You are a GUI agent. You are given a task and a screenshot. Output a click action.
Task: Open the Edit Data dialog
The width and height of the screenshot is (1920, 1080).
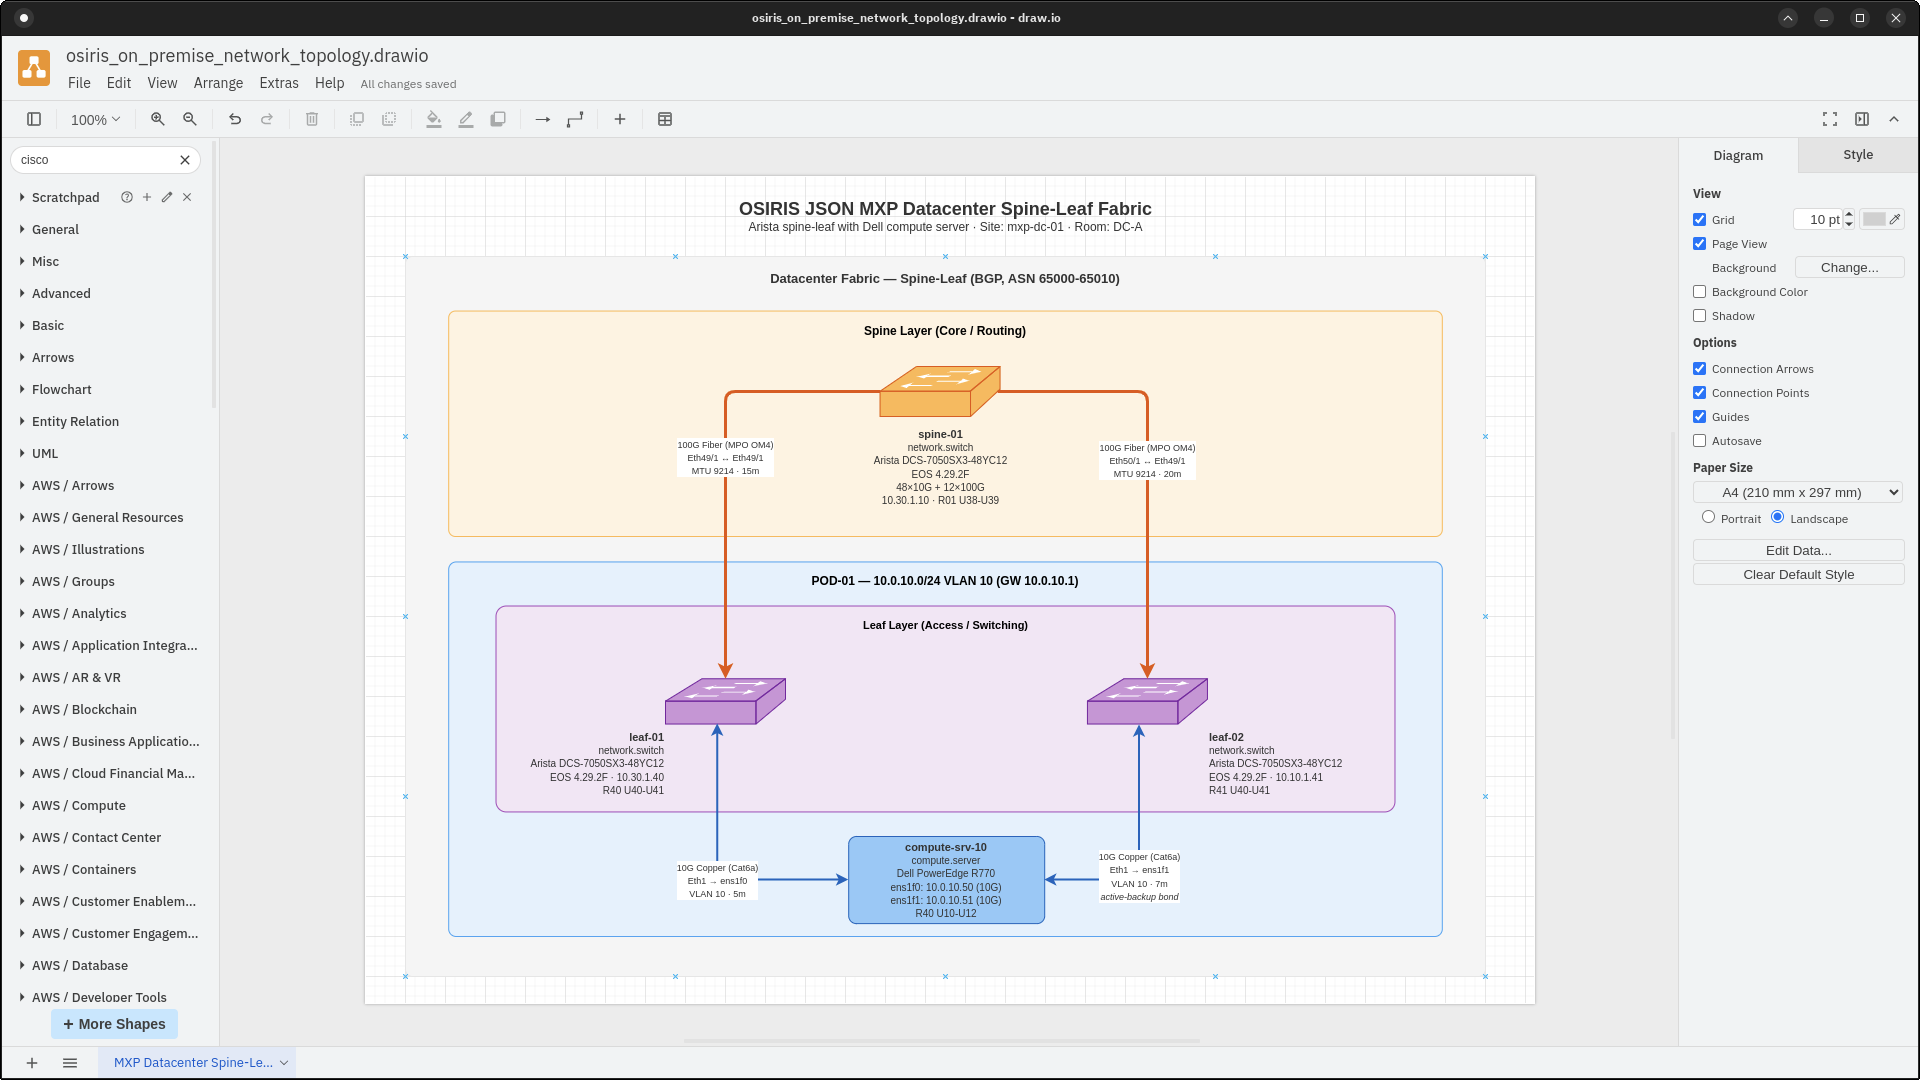pyautogui.click(x=1797, y=550)
